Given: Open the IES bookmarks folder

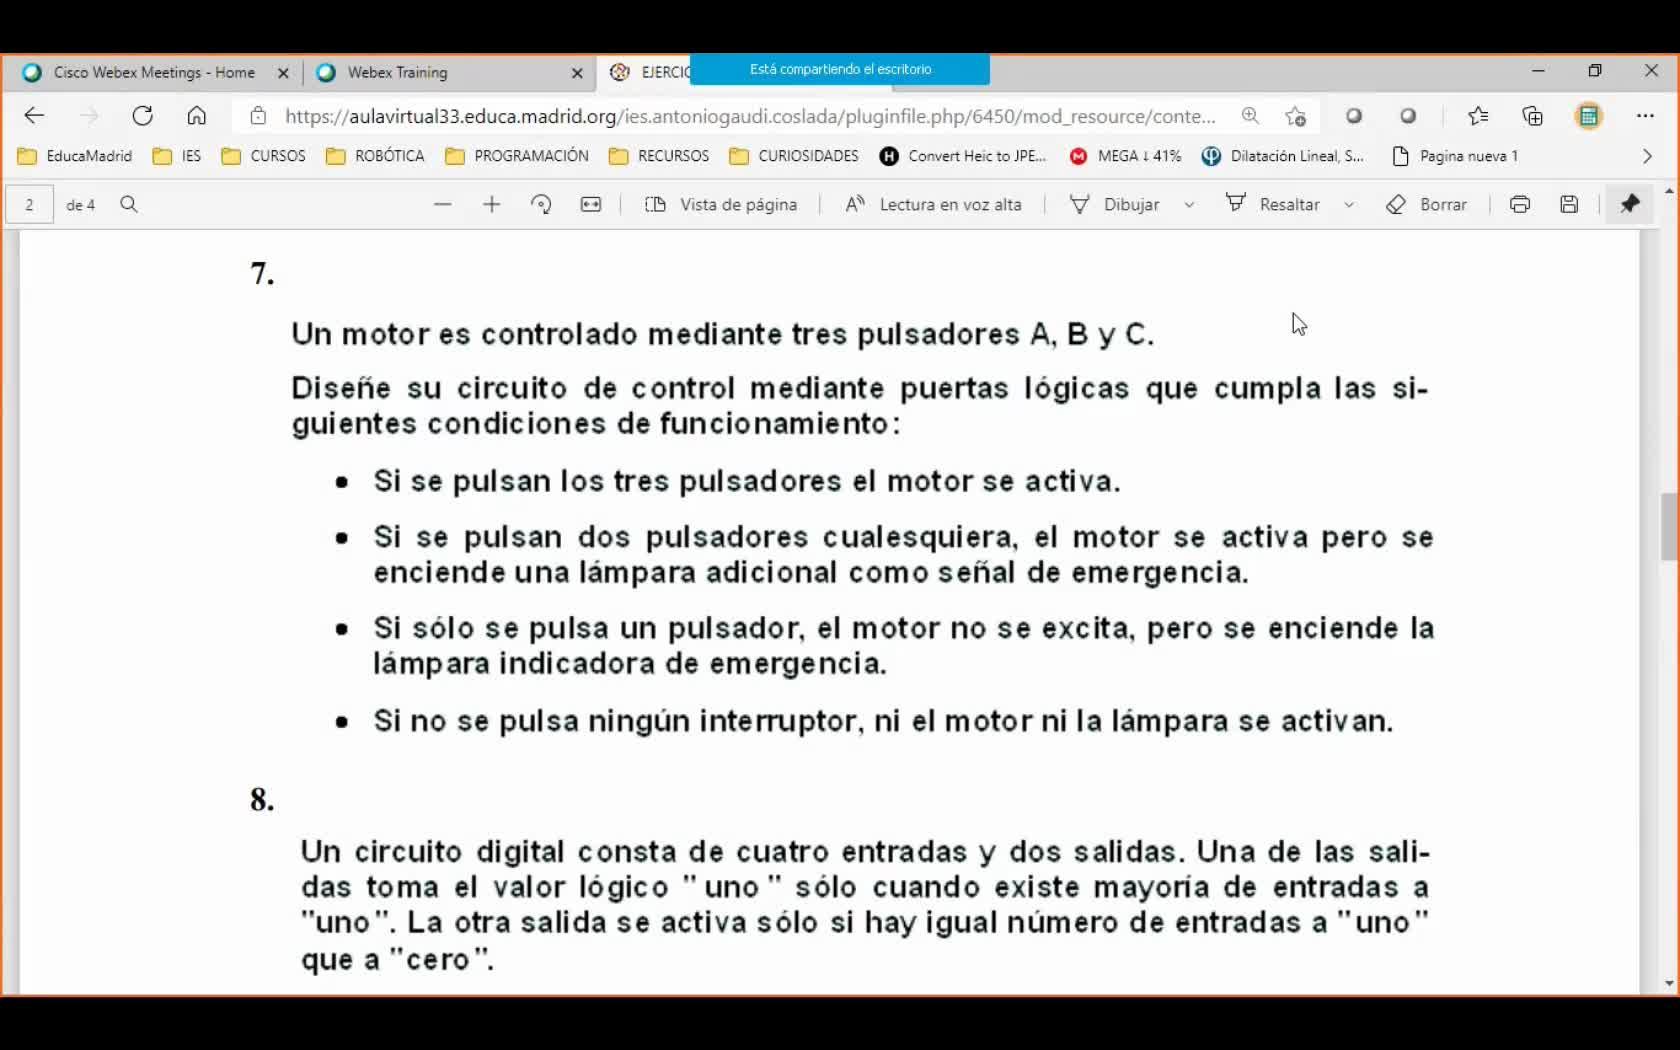Looking at the screenshot, I should (x=177, y=156).
